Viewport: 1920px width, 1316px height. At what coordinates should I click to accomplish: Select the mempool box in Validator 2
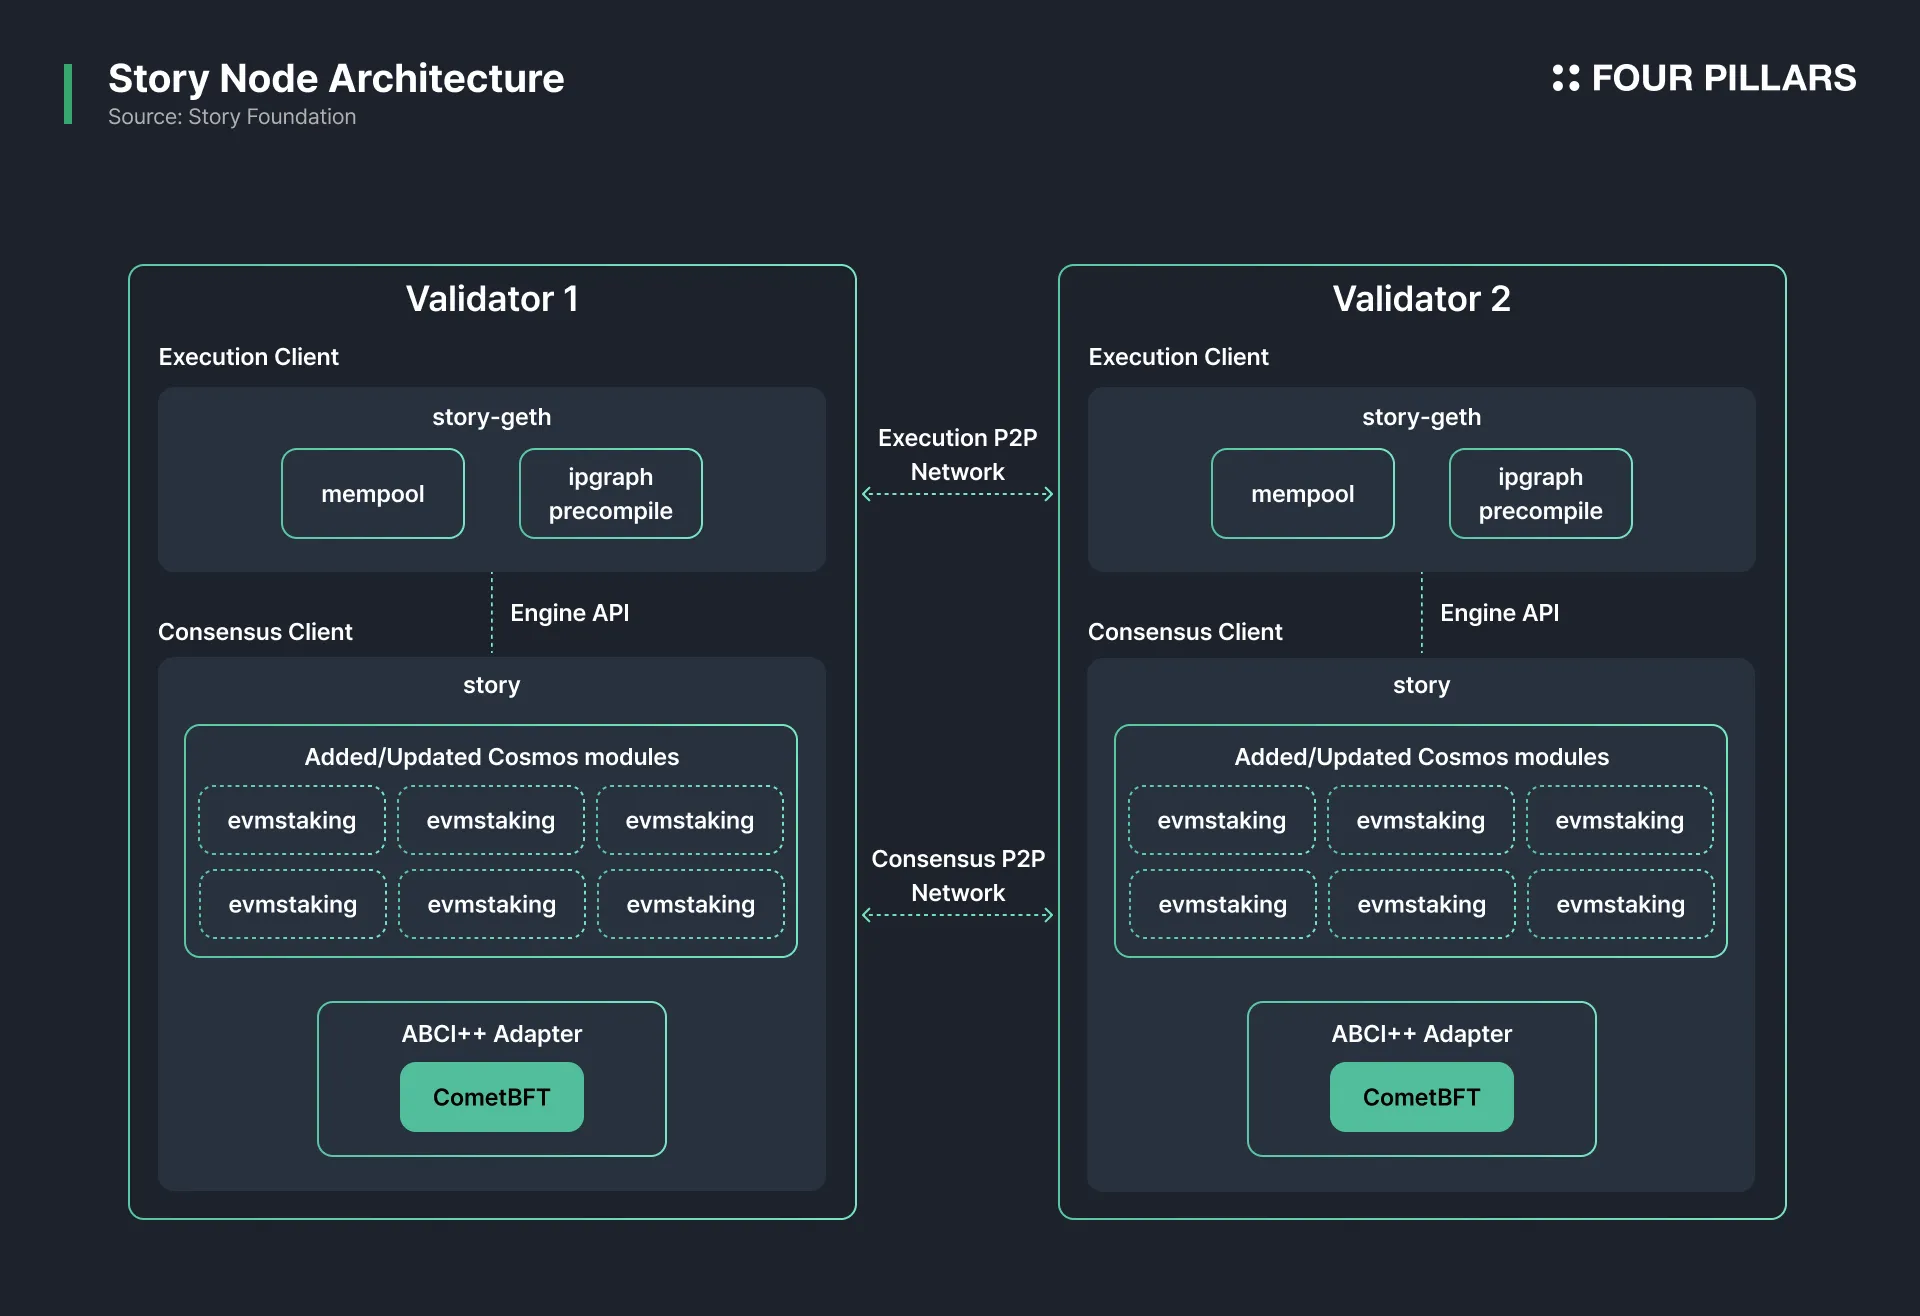pos(1303,494)
